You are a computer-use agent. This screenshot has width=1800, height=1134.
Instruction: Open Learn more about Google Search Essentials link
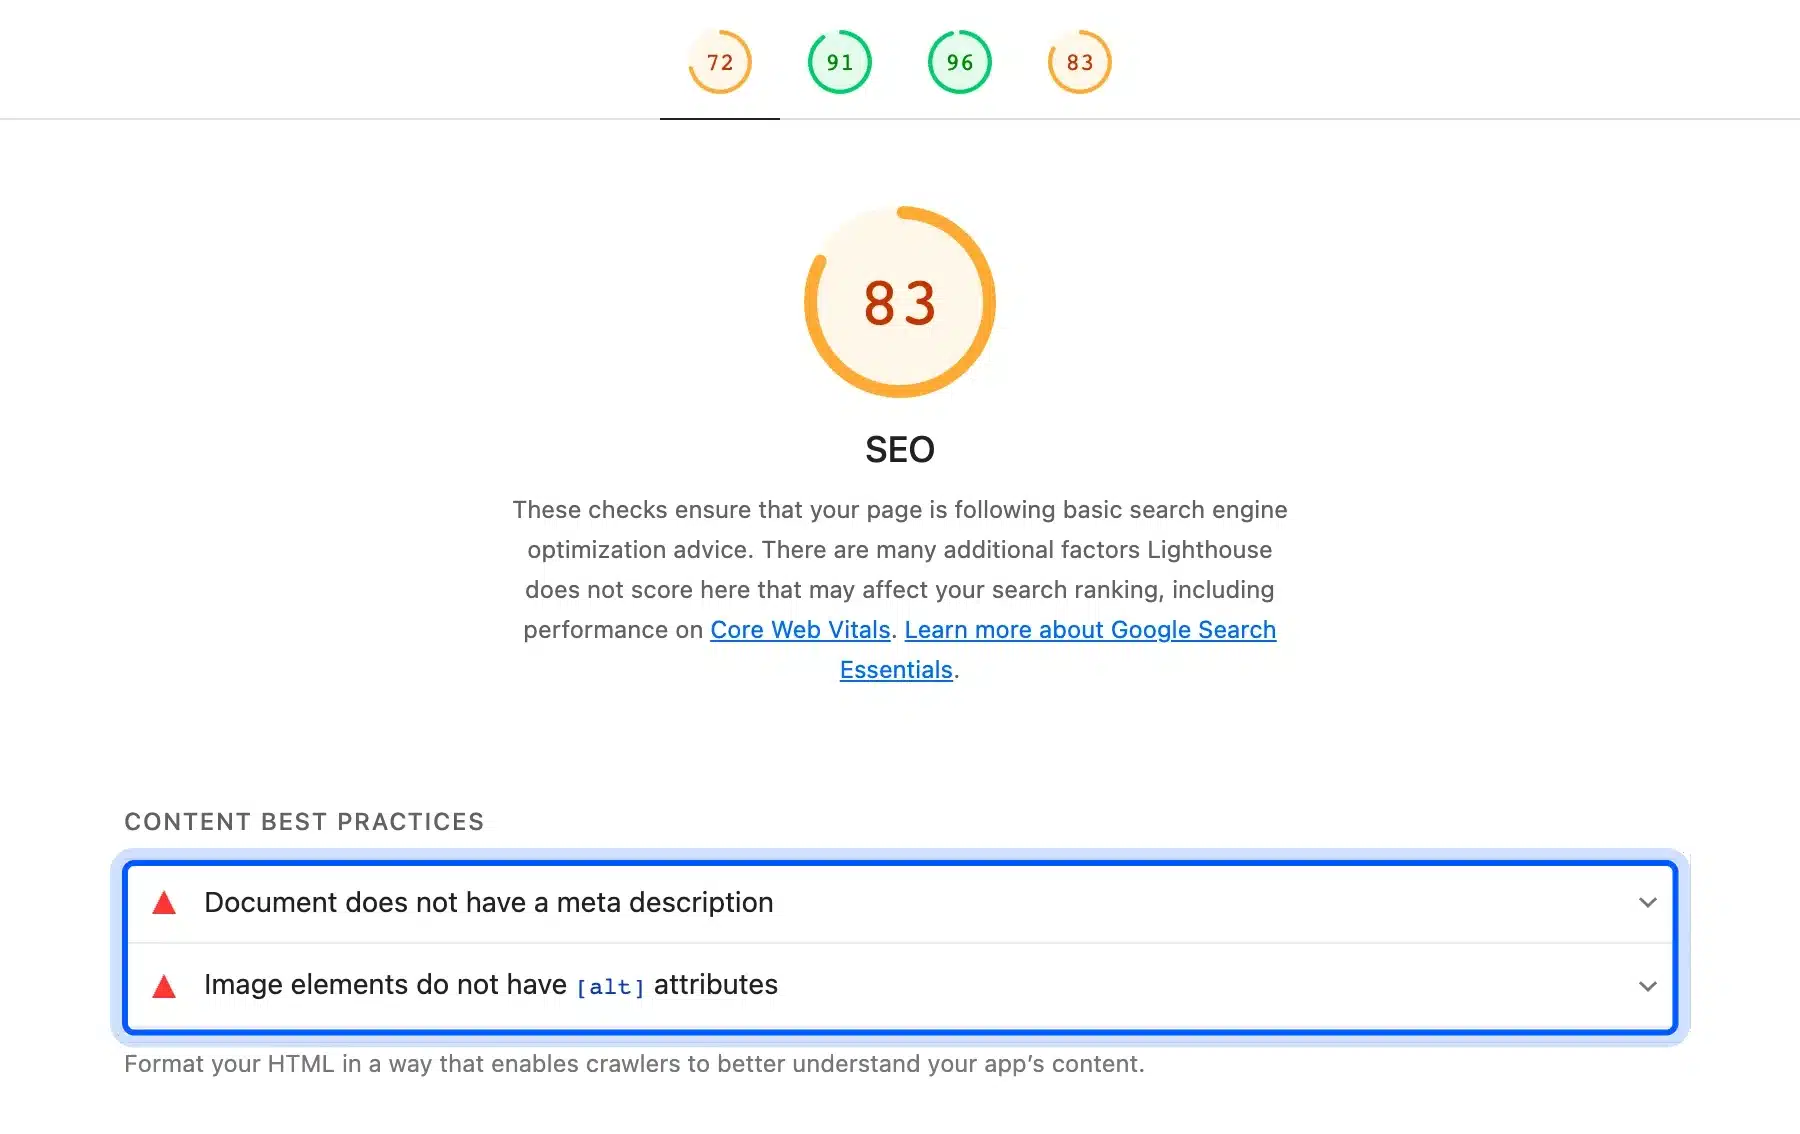(x=1090, y=630)
